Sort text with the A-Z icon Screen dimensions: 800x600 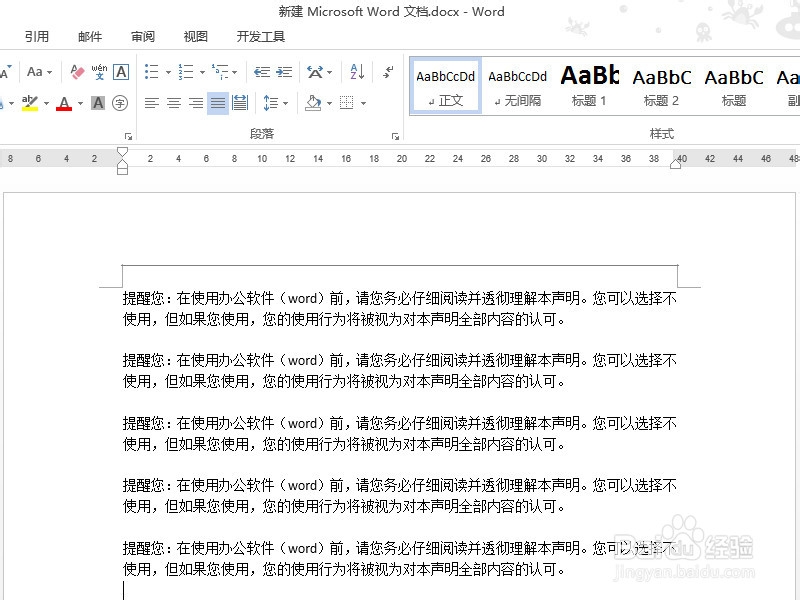357,72
